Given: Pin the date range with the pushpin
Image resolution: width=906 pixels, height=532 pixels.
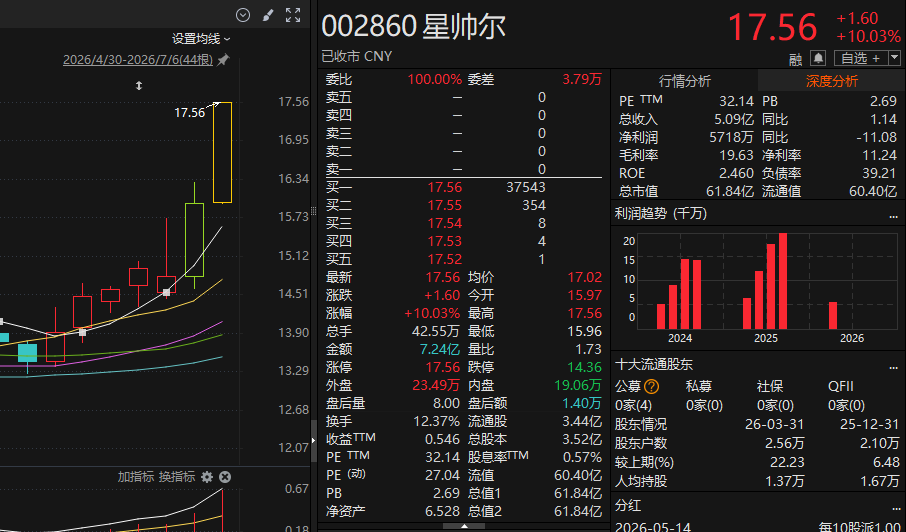Looking at the screenshot, I should click(x=223, y=59).
